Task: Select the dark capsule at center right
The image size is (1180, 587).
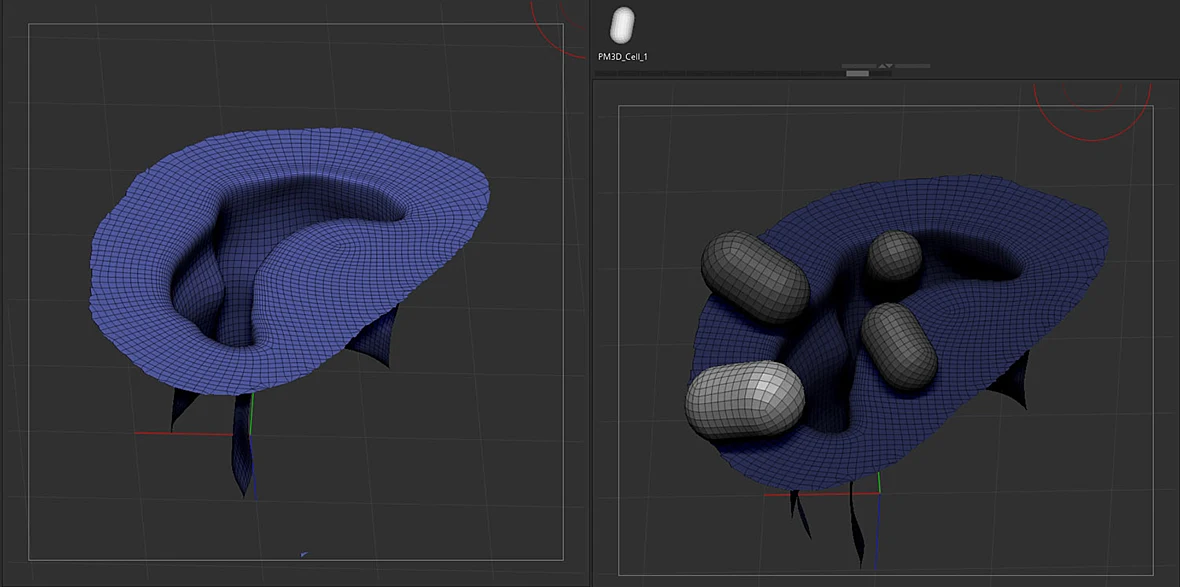Action: coord(899,345)
